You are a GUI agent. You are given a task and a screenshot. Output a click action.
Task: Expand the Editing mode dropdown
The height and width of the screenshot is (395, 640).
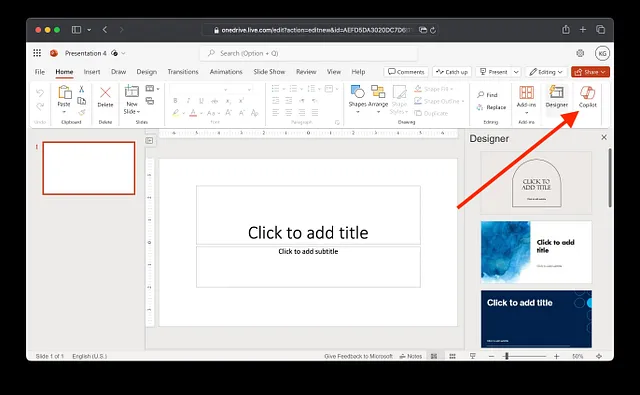coord(547,72)
